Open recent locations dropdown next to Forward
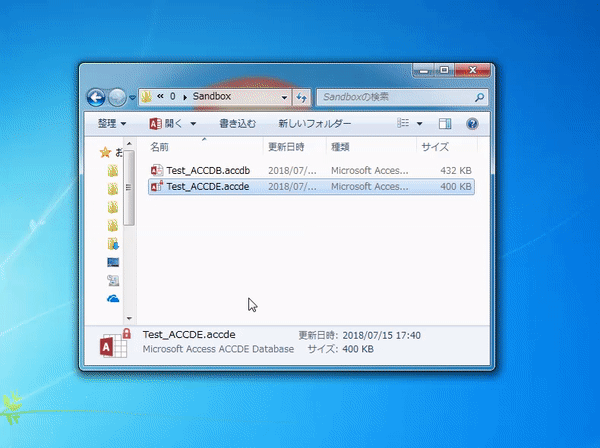Viewport: 600px width, 448px height. click(x=132, y=98)
